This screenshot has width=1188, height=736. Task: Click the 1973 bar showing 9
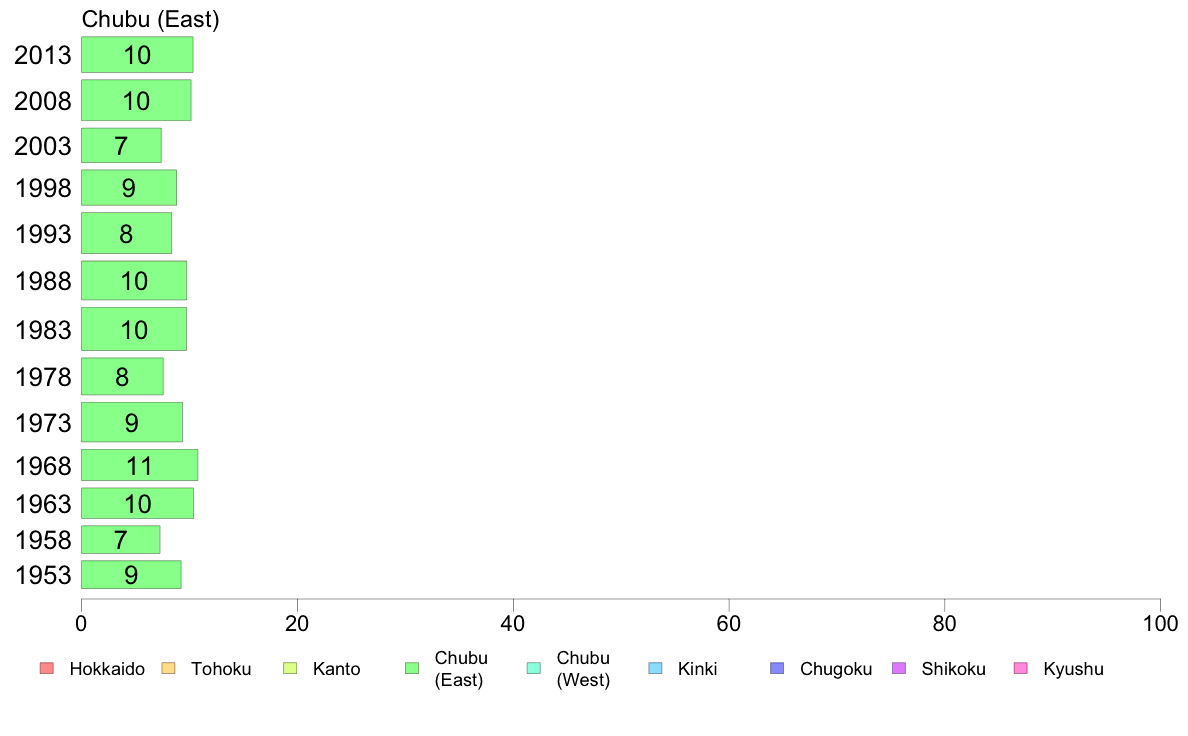pyautogui.click(x=132, y=422)
